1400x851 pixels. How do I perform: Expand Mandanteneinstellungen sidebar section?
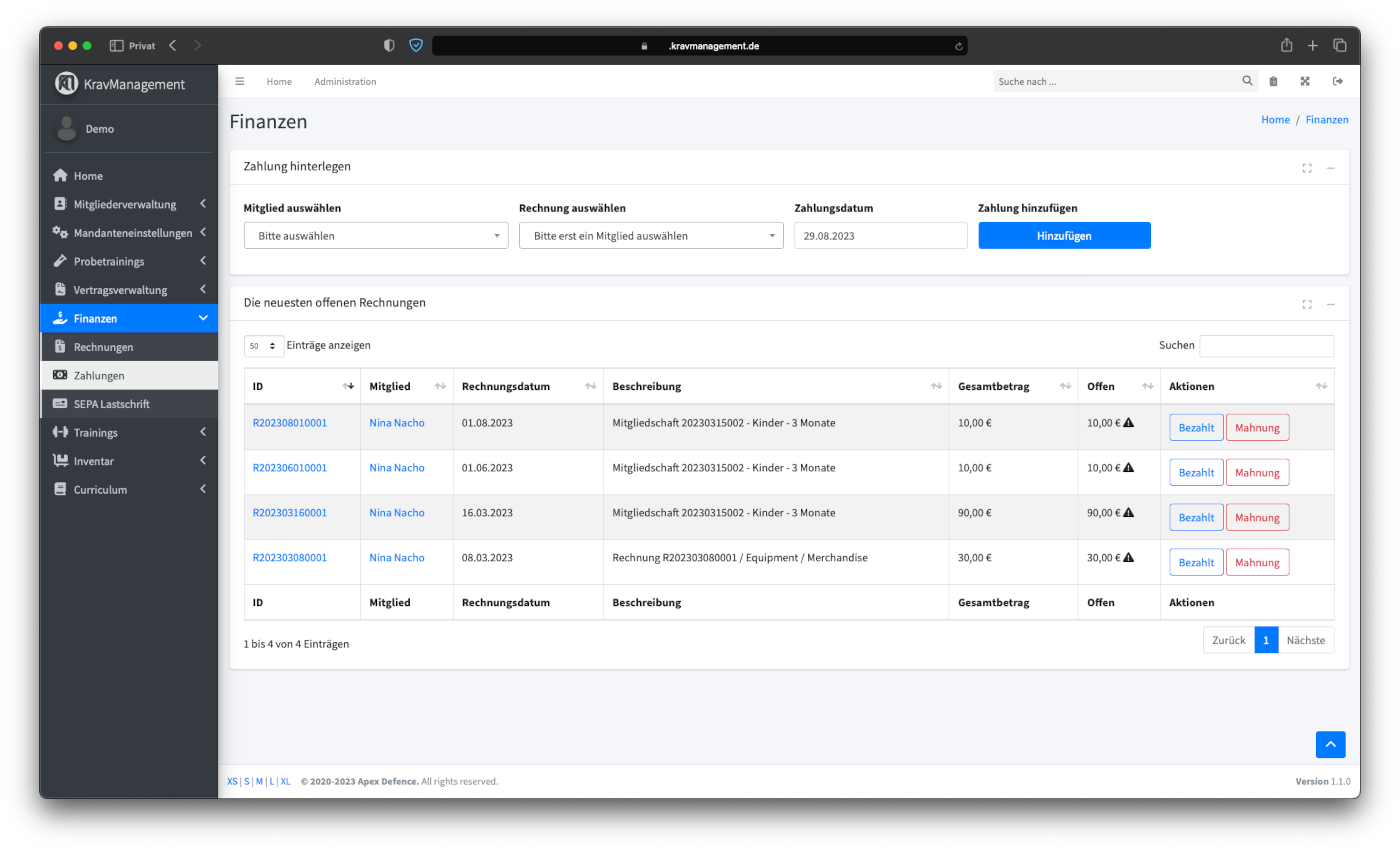pos(130,233)
